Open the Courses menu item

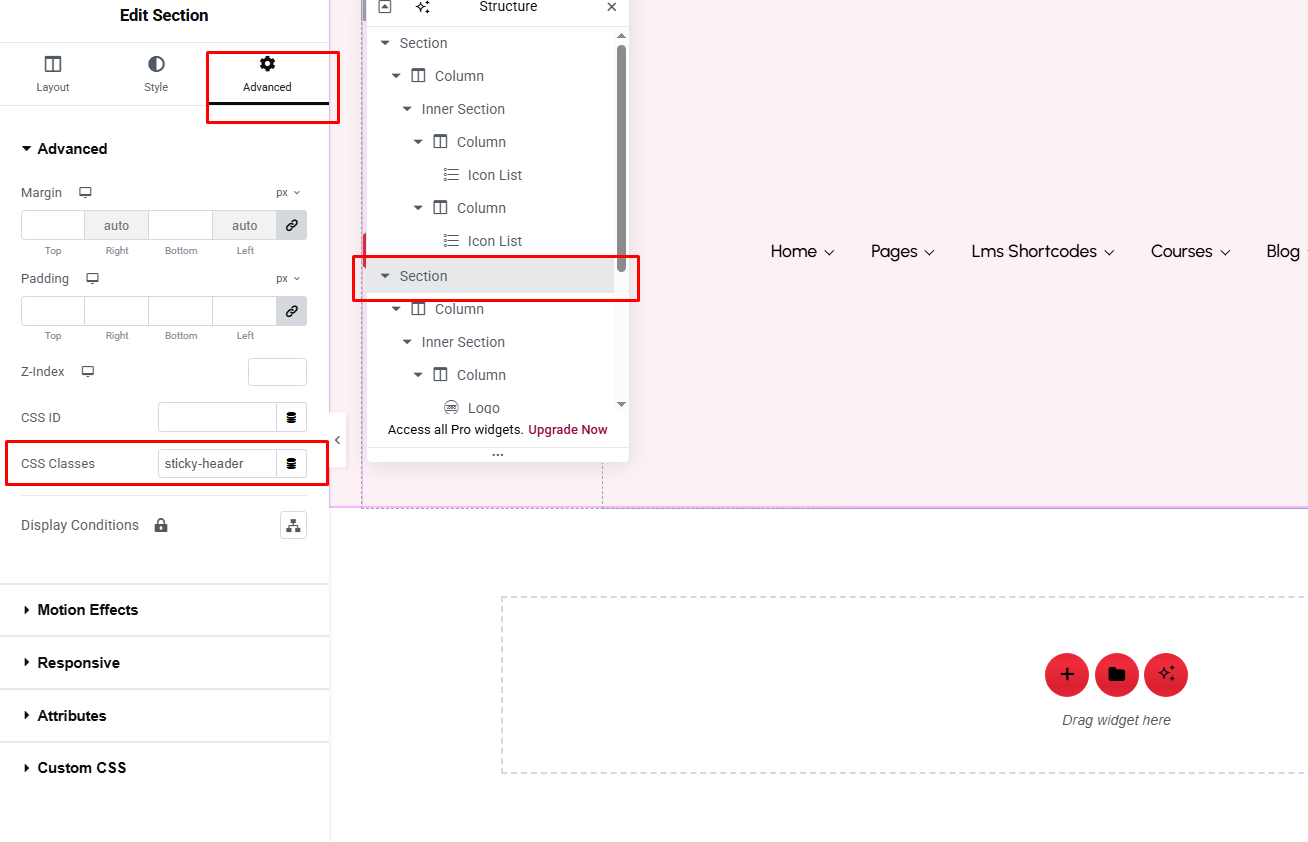1182,252
